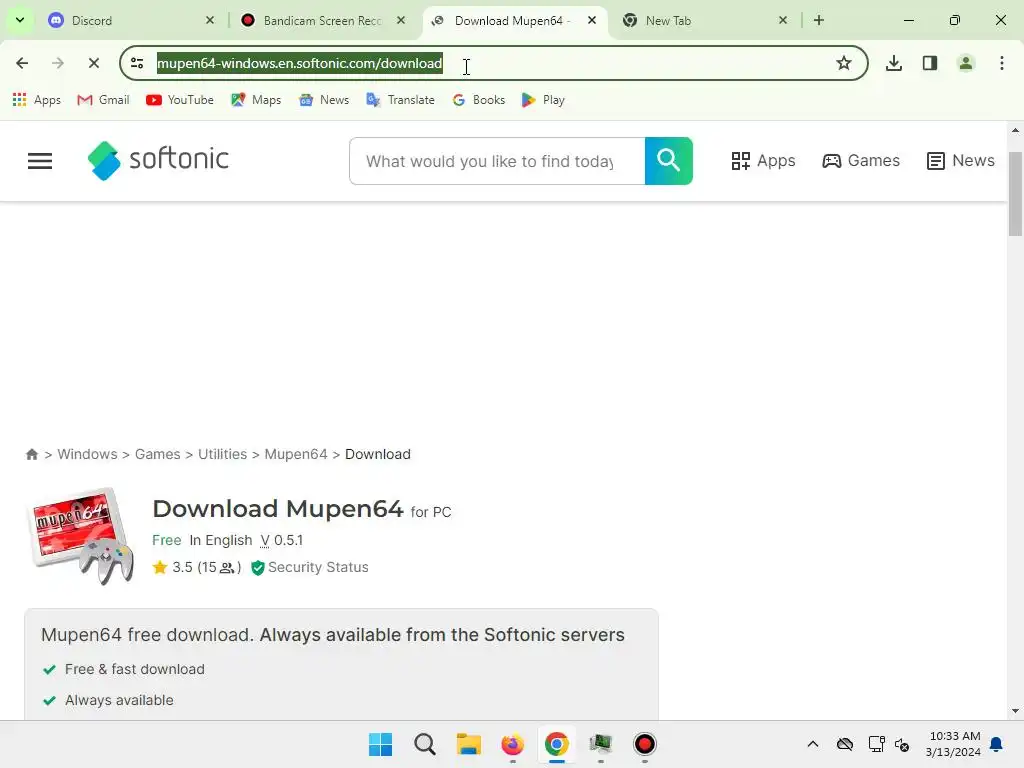The image size is (1024, 768).
Task: Click the V 0.5.1 version label
Action: 281,540
